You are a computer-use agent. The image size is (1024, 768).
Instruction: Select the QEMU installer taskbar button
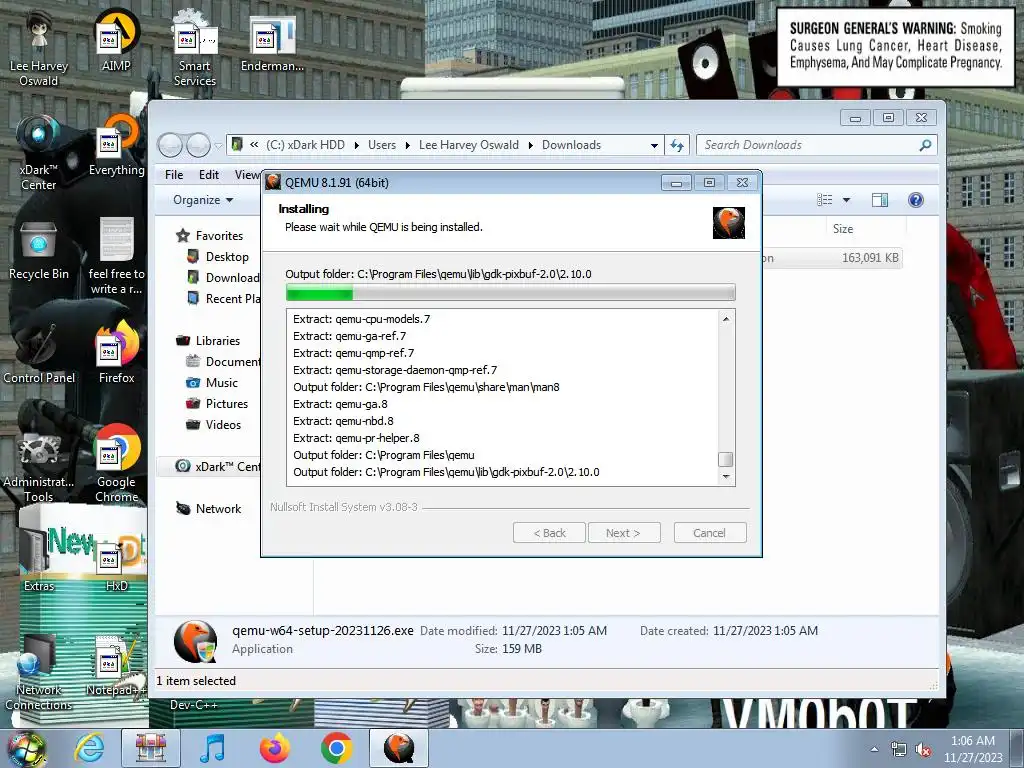(x=399, y=748)
